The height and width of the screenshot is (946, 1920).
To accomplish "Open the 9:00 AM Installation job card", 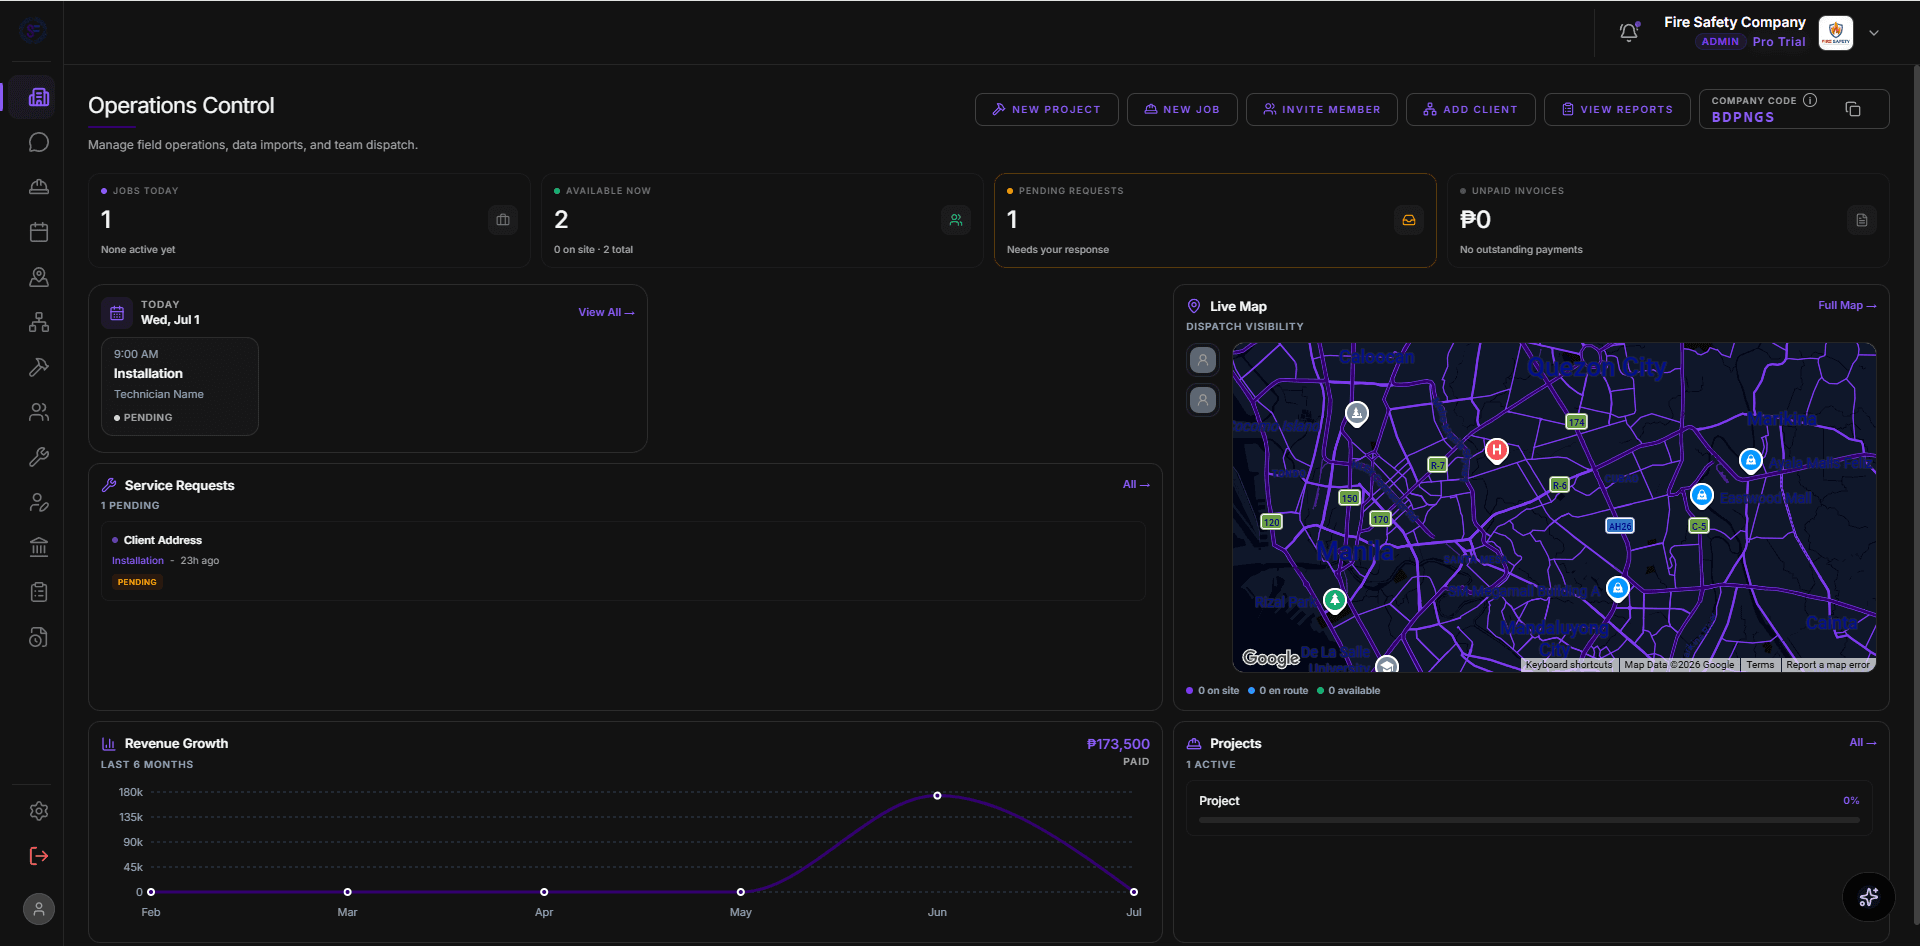I will (180, 386).
